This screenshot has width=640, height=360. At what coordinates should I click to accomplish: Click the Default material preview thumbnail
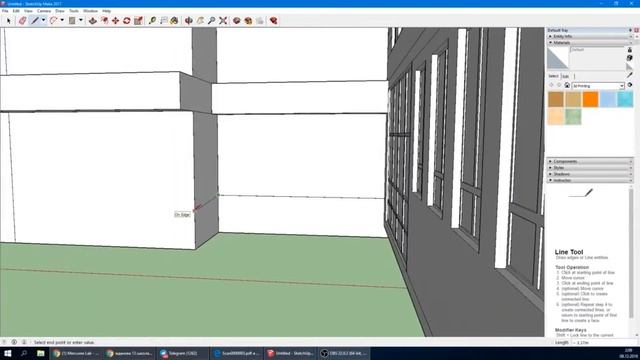558,58
